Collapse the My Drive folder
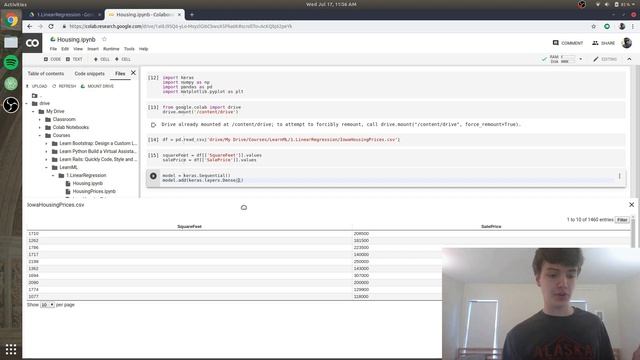The image size is (640, 360). click(x=33, y=111)
